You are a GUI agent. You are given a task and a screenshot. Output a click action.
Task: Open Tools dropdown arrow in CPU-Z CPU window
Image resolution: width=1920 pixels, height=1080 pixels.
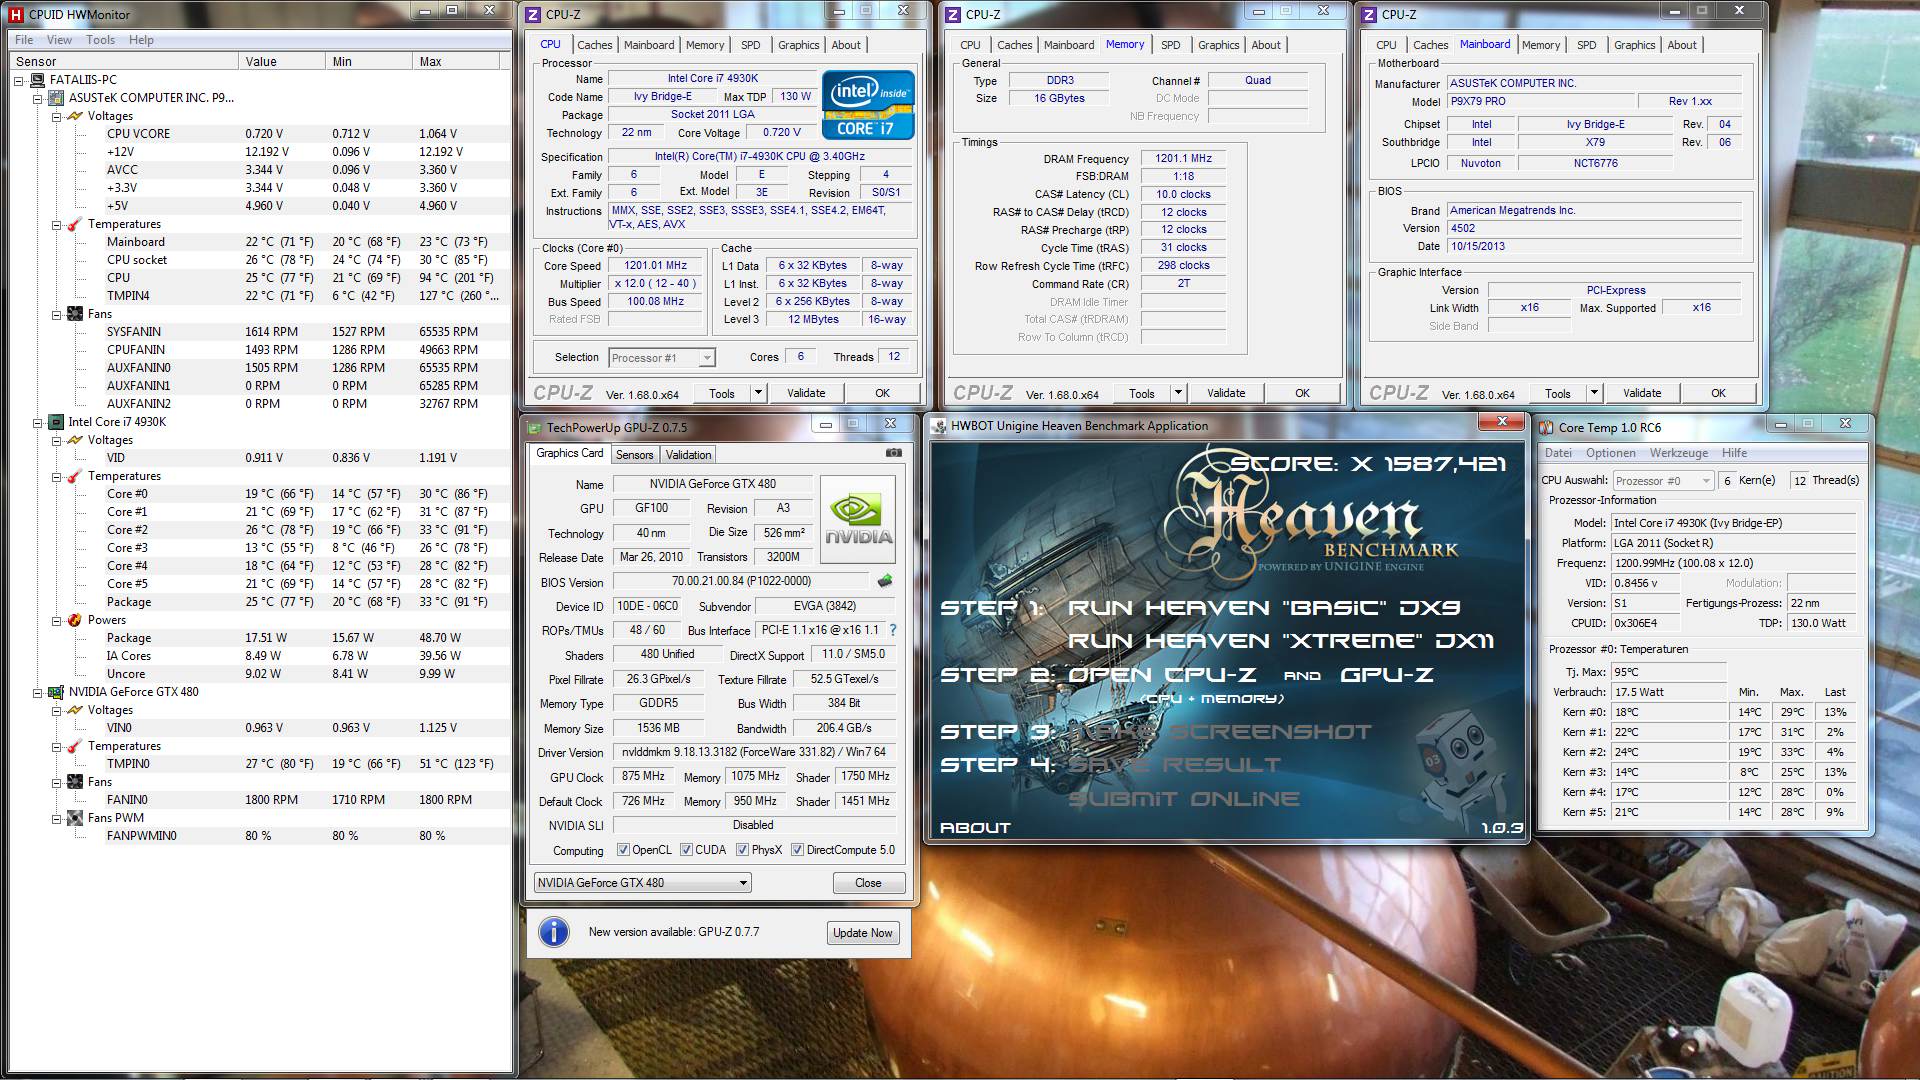758,393
